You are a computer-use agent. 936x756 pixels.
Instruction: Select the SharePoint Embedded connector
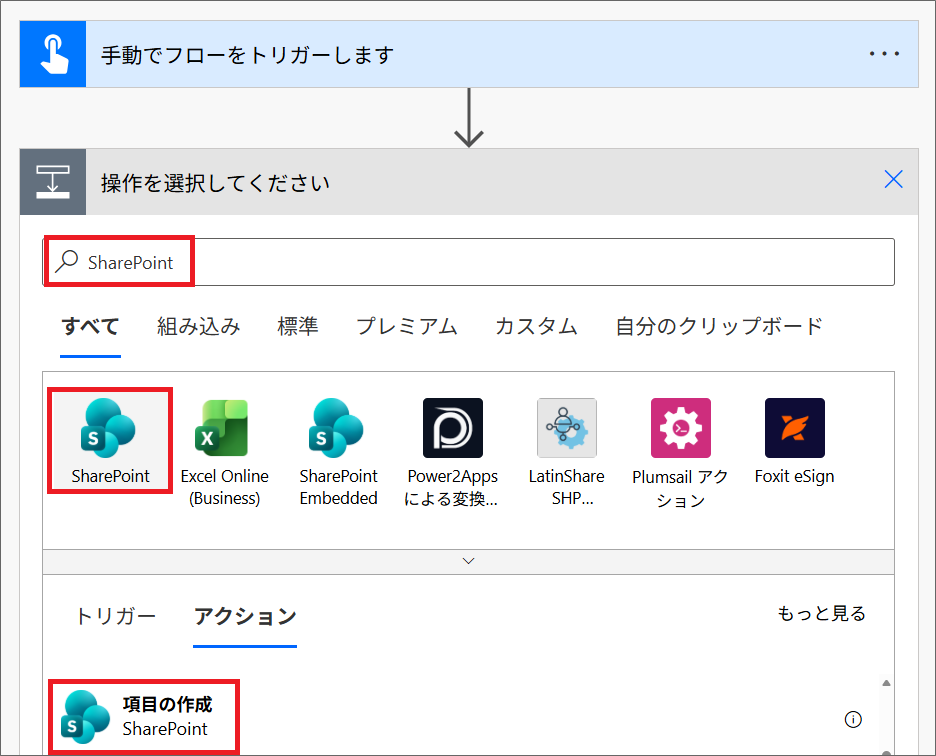coord(338,451)
